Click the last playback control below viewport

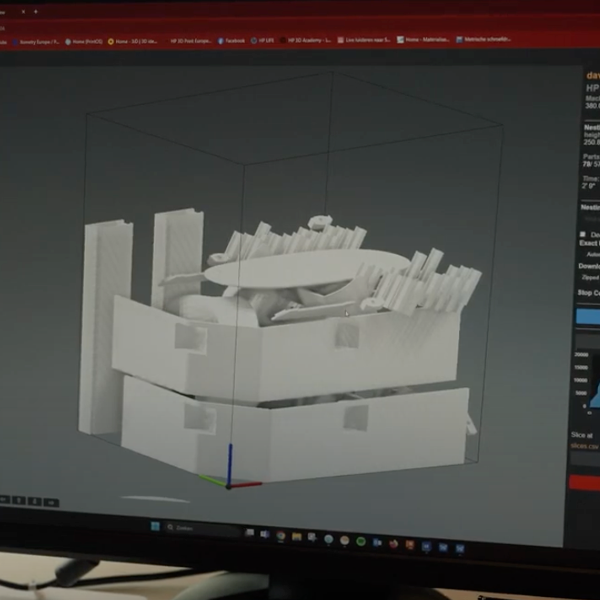tap(51, 502)
